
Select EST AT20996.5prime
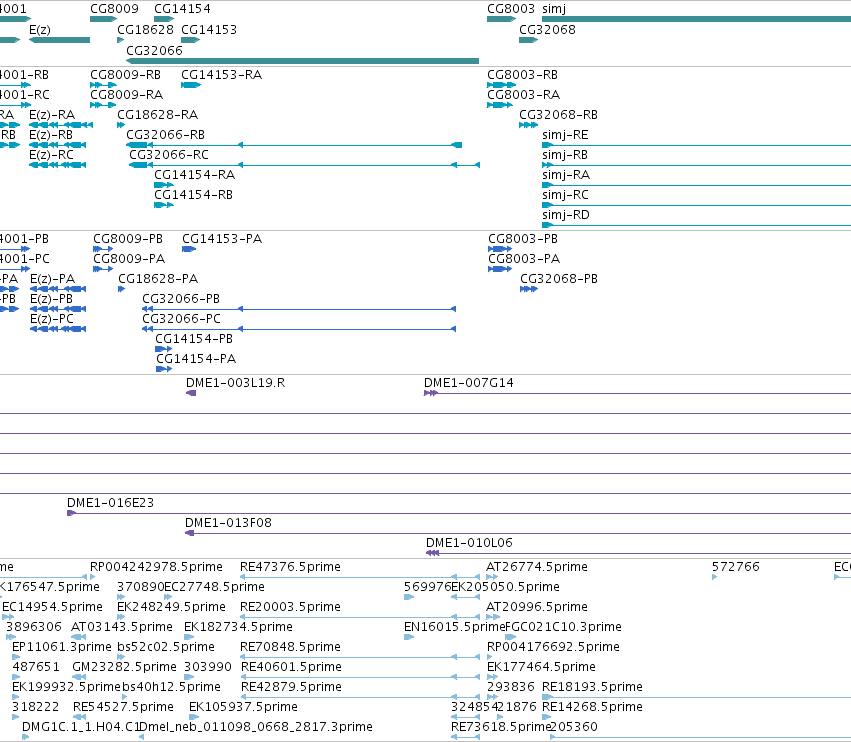point(537,607)
